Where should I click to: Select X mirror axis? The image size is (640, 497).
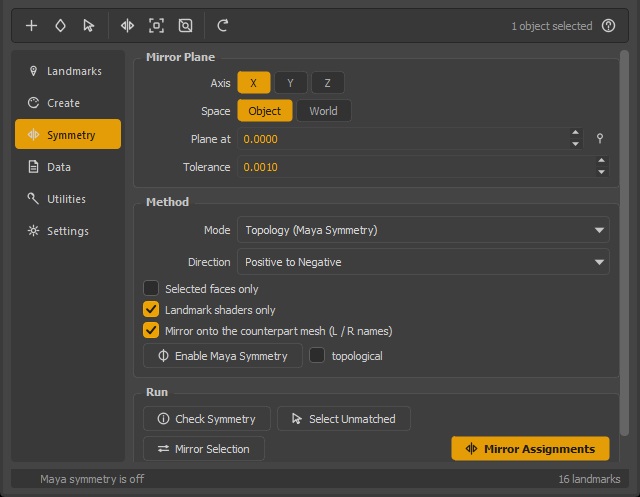tap(253, 83)
